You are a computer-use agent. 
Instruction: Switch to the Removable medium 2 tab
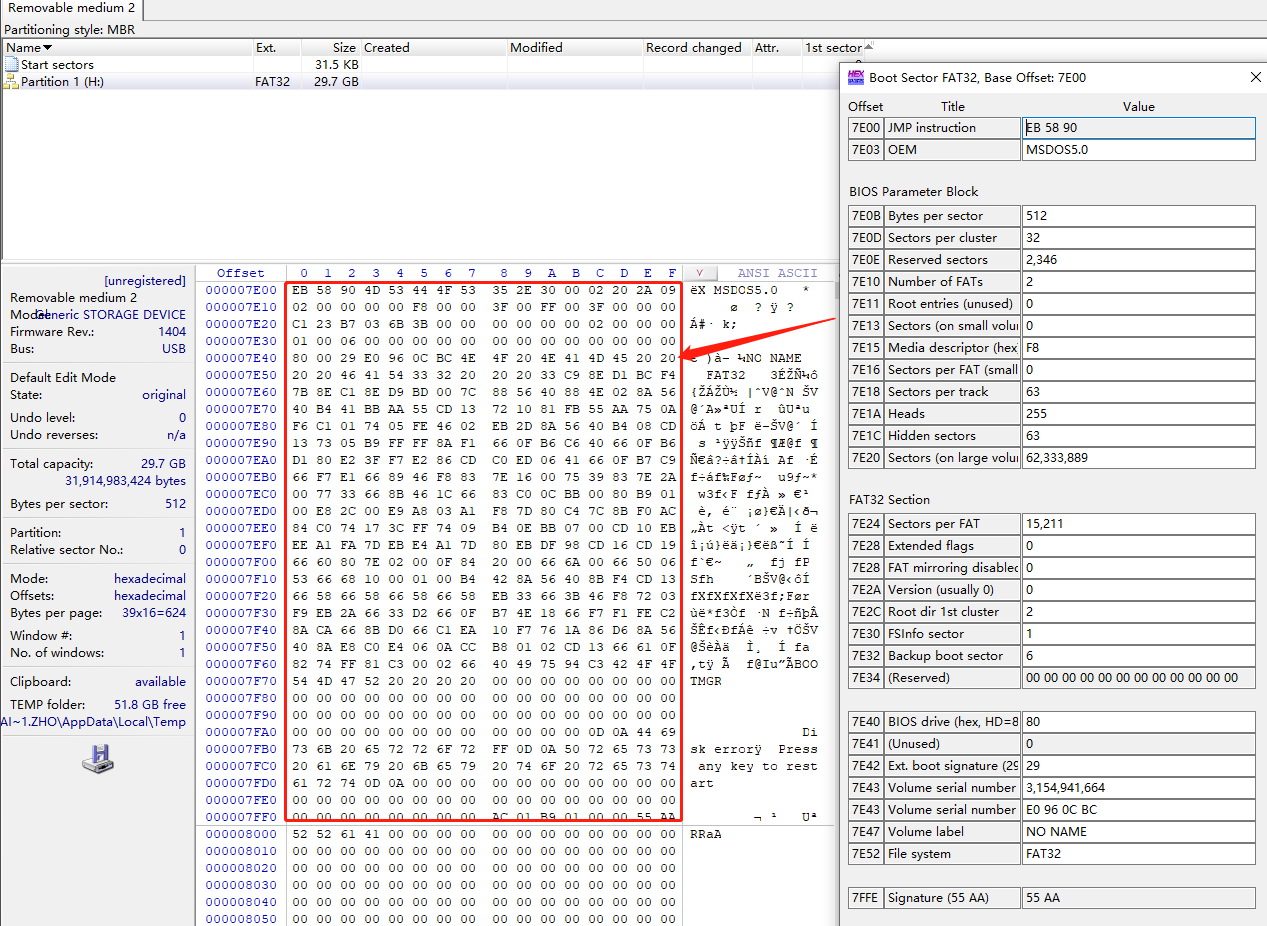point(70,8)
